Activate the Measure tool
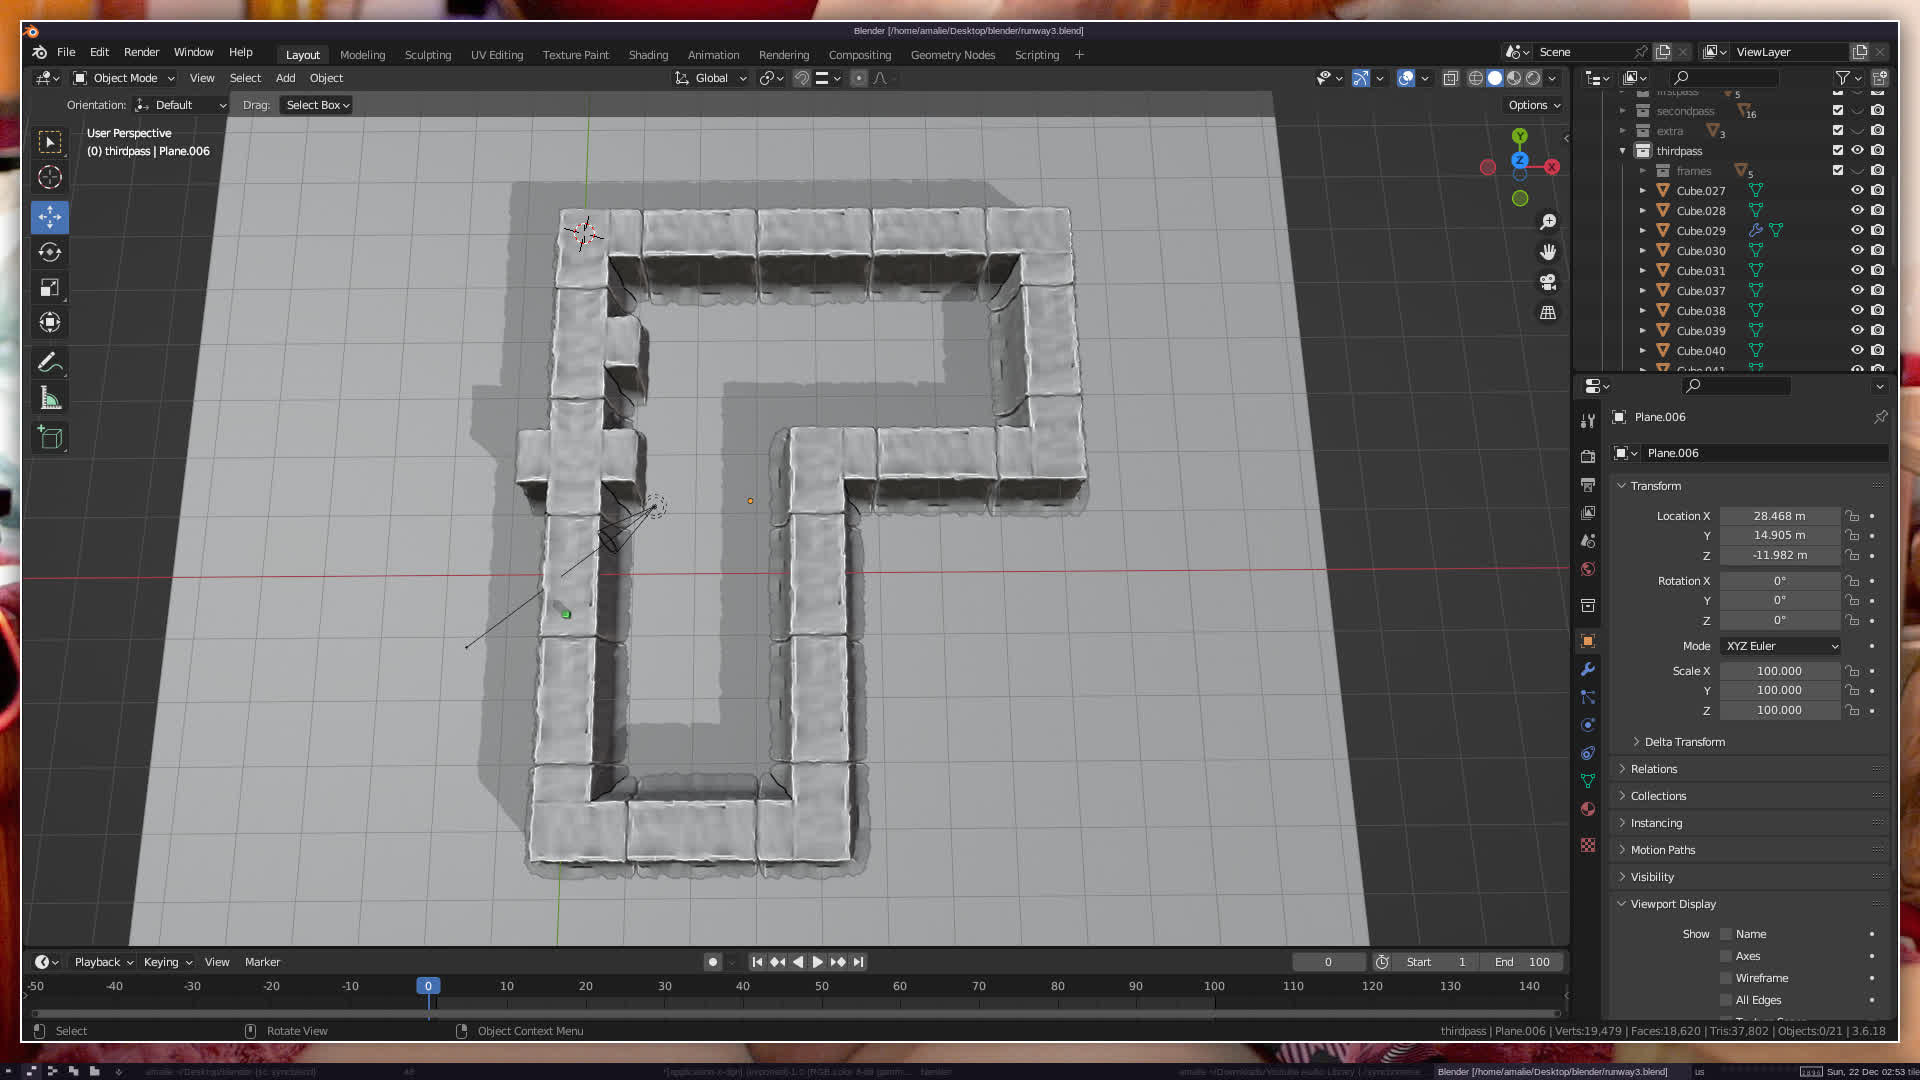The image size is (1920, 1080). tap(50, 399)
